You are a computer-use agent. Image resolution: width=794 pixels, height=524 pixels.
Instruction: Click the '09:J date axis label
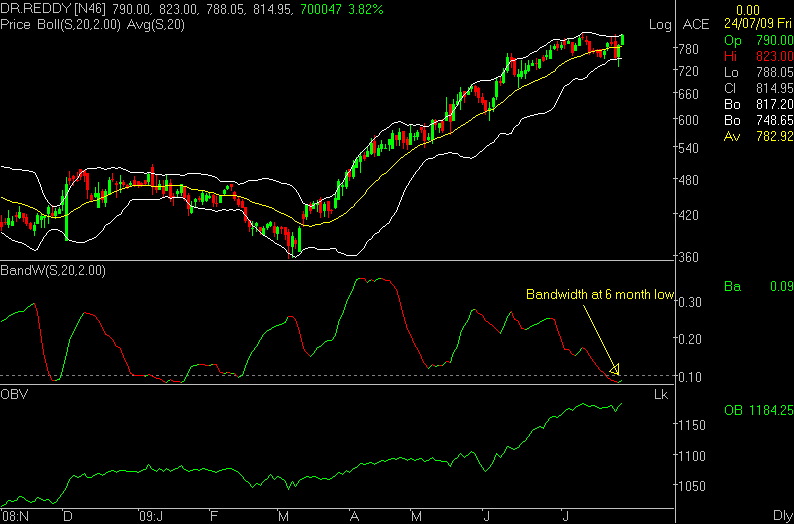coord(151,517)
